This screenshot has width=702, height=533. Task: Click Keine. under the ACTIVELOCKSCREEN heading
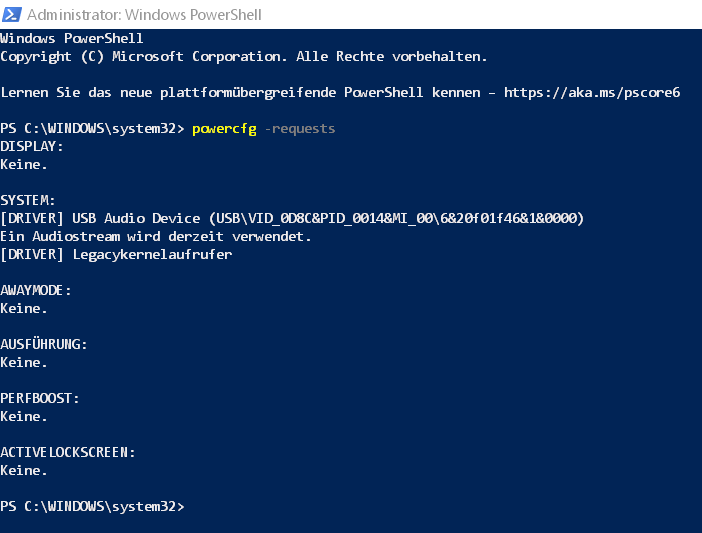(24, 471)
